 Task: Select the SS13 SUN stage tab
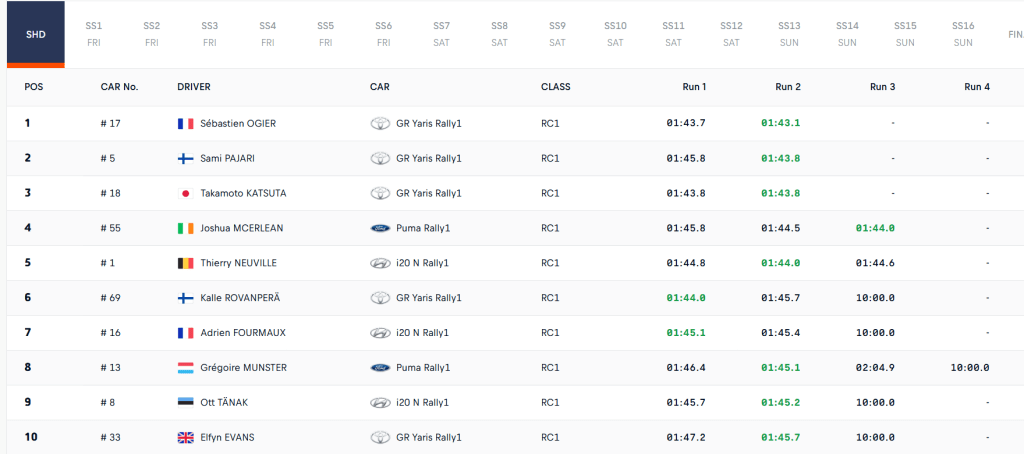(x=789, y=33)
